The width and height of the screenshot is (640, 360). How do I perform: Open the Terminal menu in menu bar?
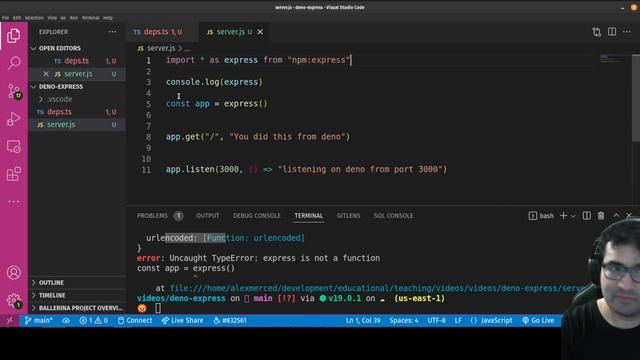pyautogui.click(x=90, y=18)
